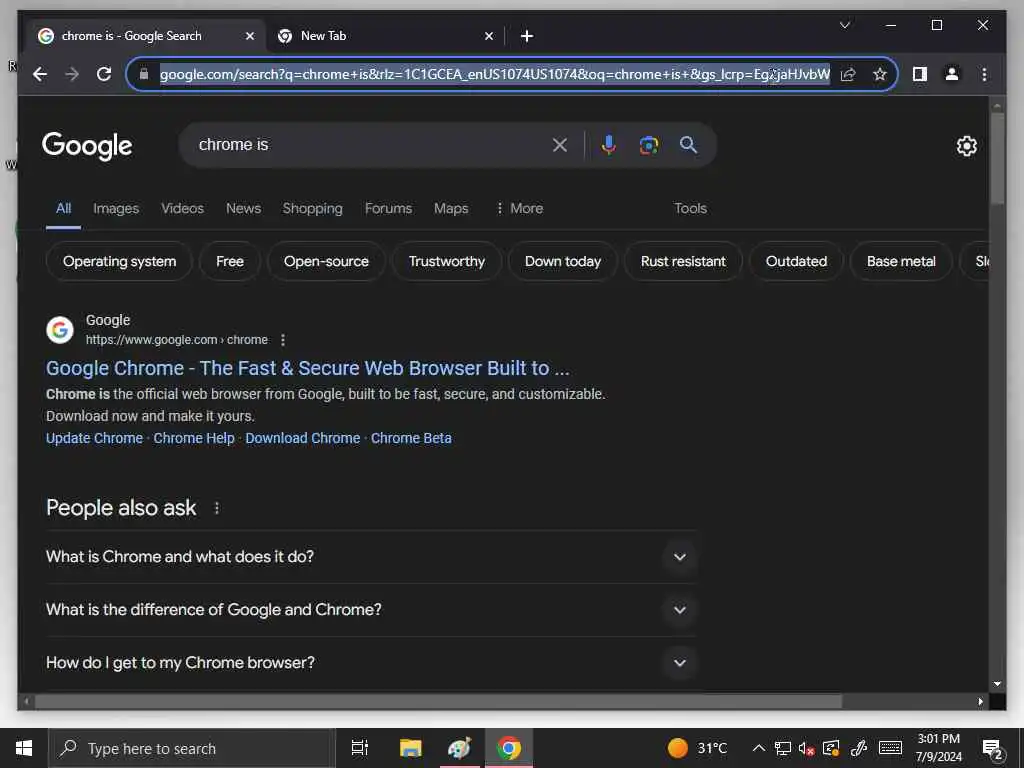1024x768 pixels.
Task: Show hidden system tray icons
Action: click(758, 748)
